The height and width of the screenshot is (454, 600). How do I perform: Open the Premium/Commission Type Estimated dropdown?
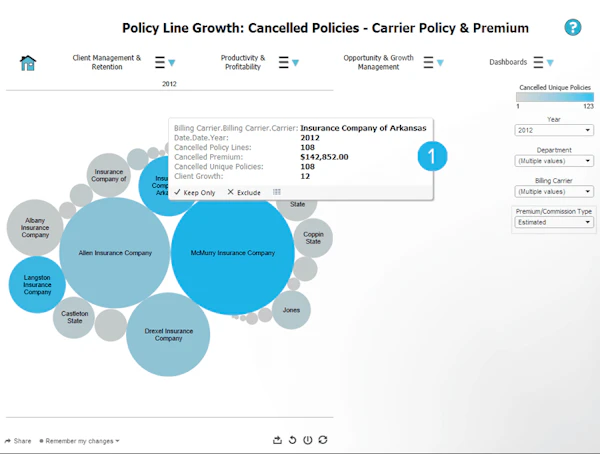554,222
